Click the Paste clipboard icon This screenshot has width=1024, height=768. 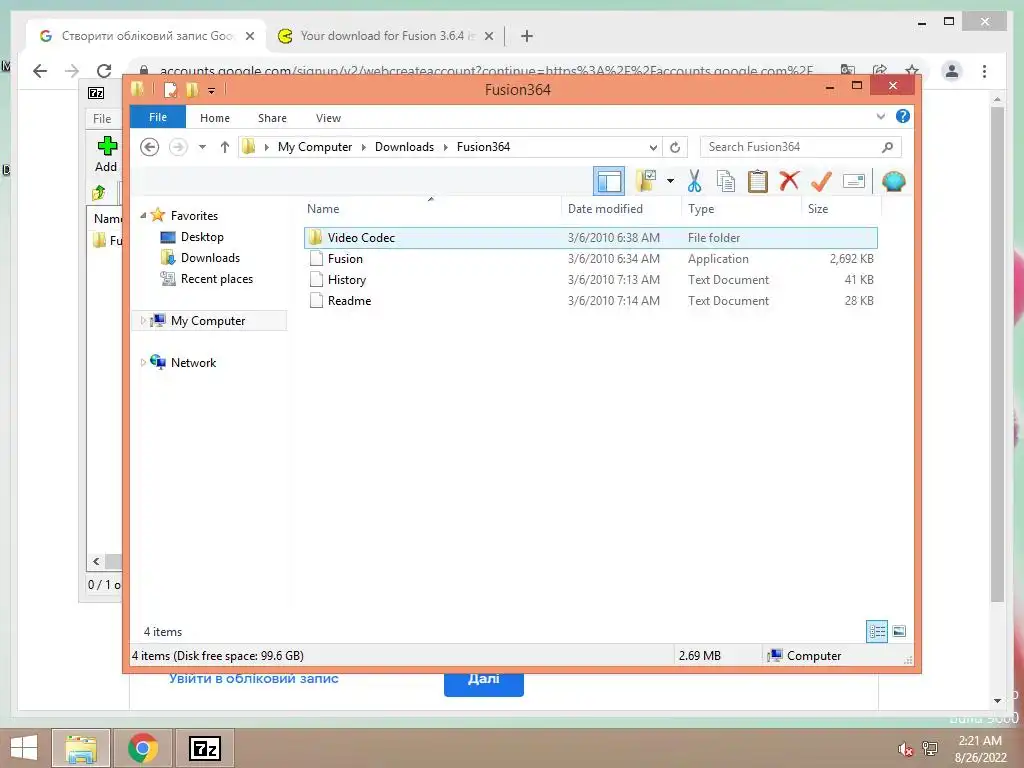(758, 181)
